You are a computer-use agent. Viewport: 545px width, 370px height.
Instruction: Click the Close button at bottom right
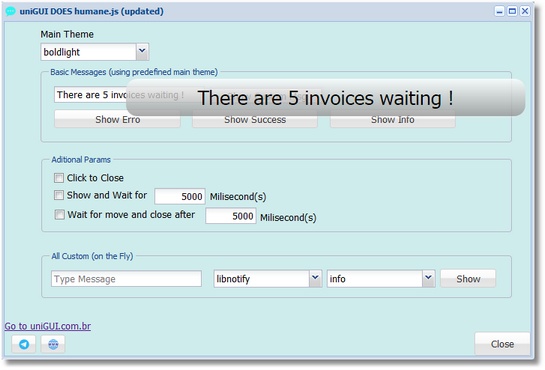pyautogui.click(x=502, y=344)
